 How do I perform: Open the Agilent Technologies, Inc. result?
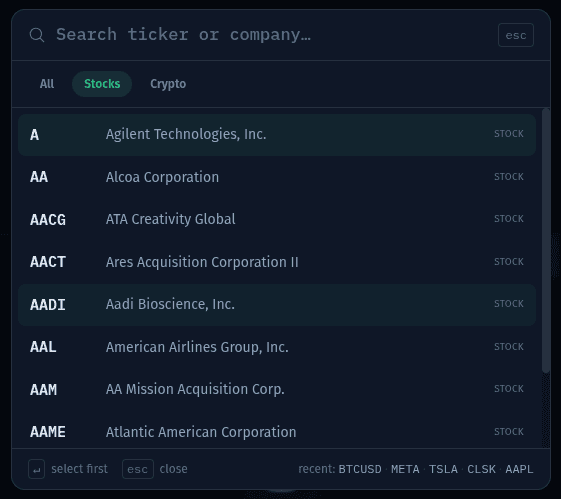277,134
